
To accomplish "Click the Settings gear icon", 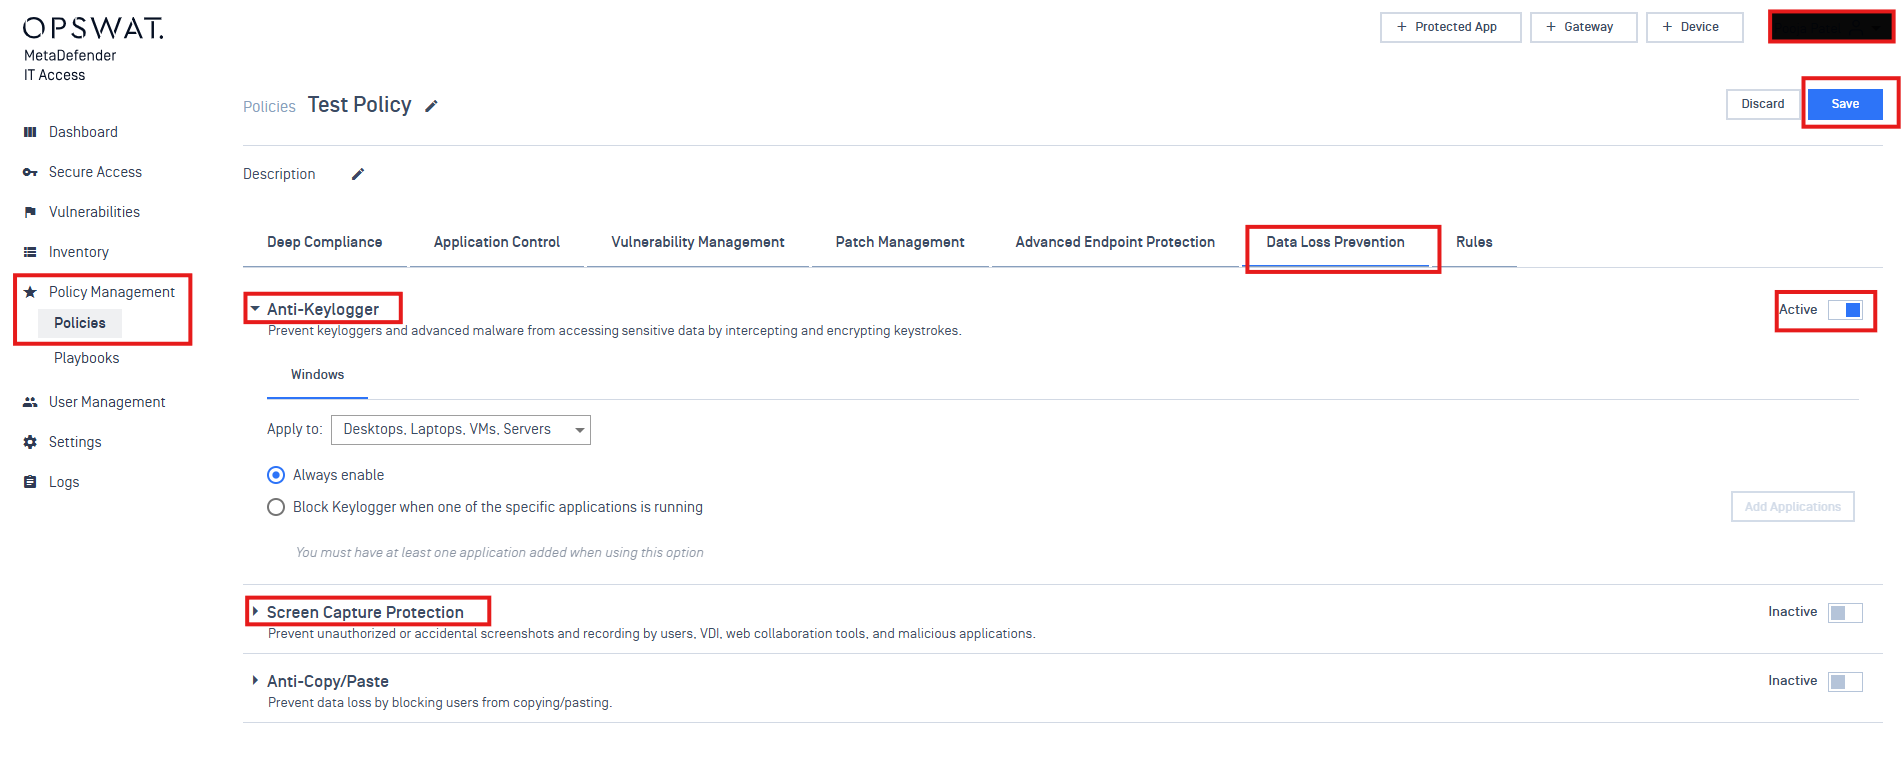I will point(30,442).
